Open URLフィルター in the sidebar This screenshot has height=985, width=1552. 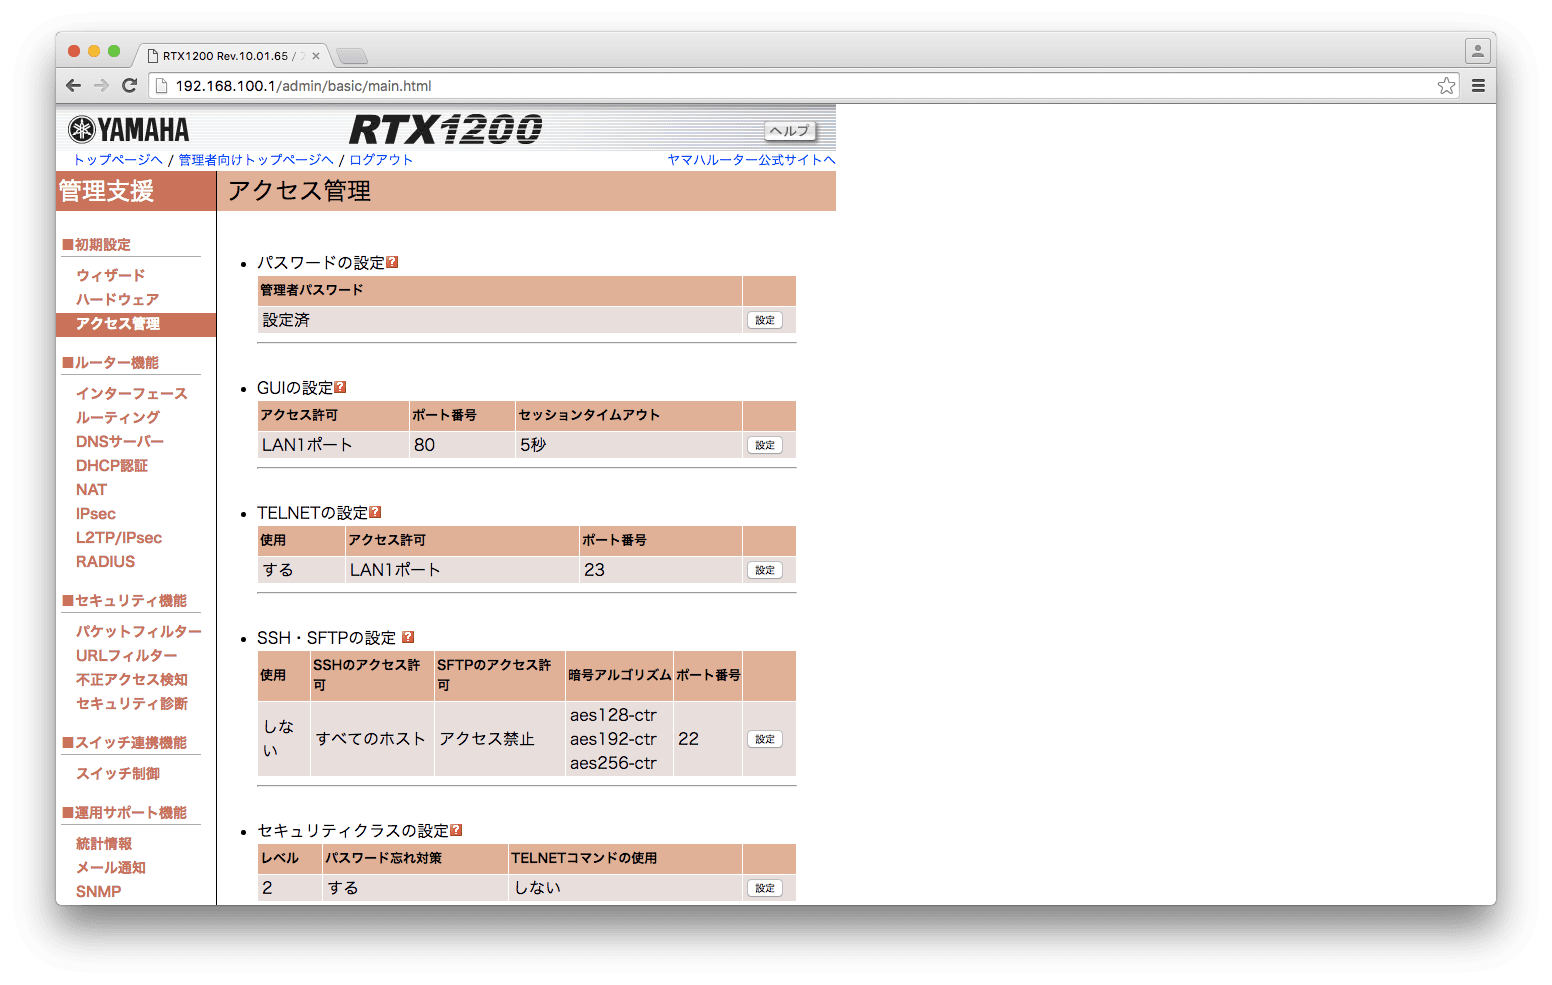pyautogui.click(x=127, y=655)
